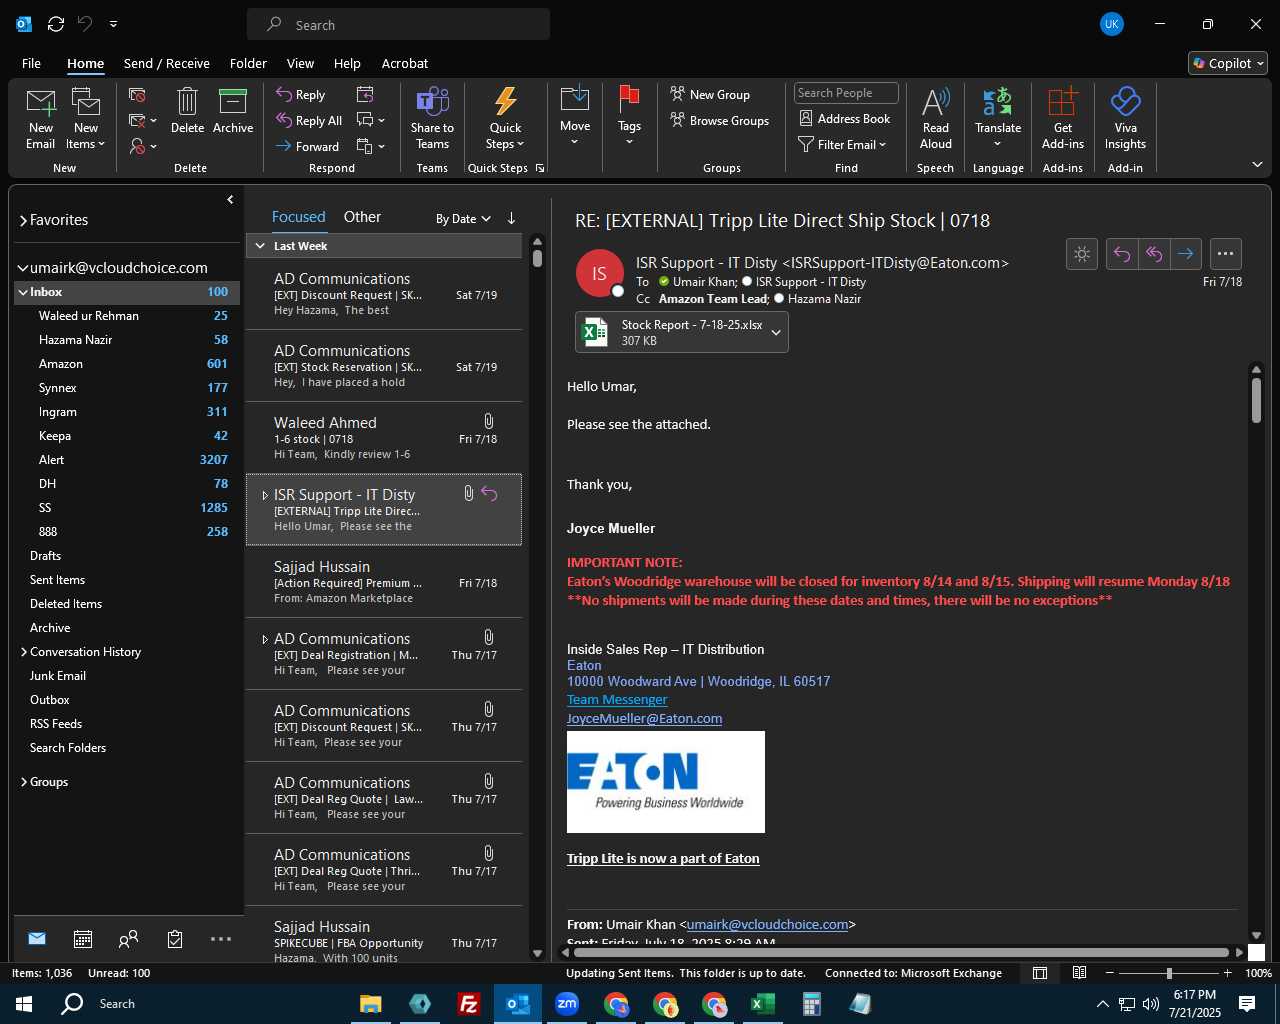Open the By Date sort dropdown

coord(463,218)
